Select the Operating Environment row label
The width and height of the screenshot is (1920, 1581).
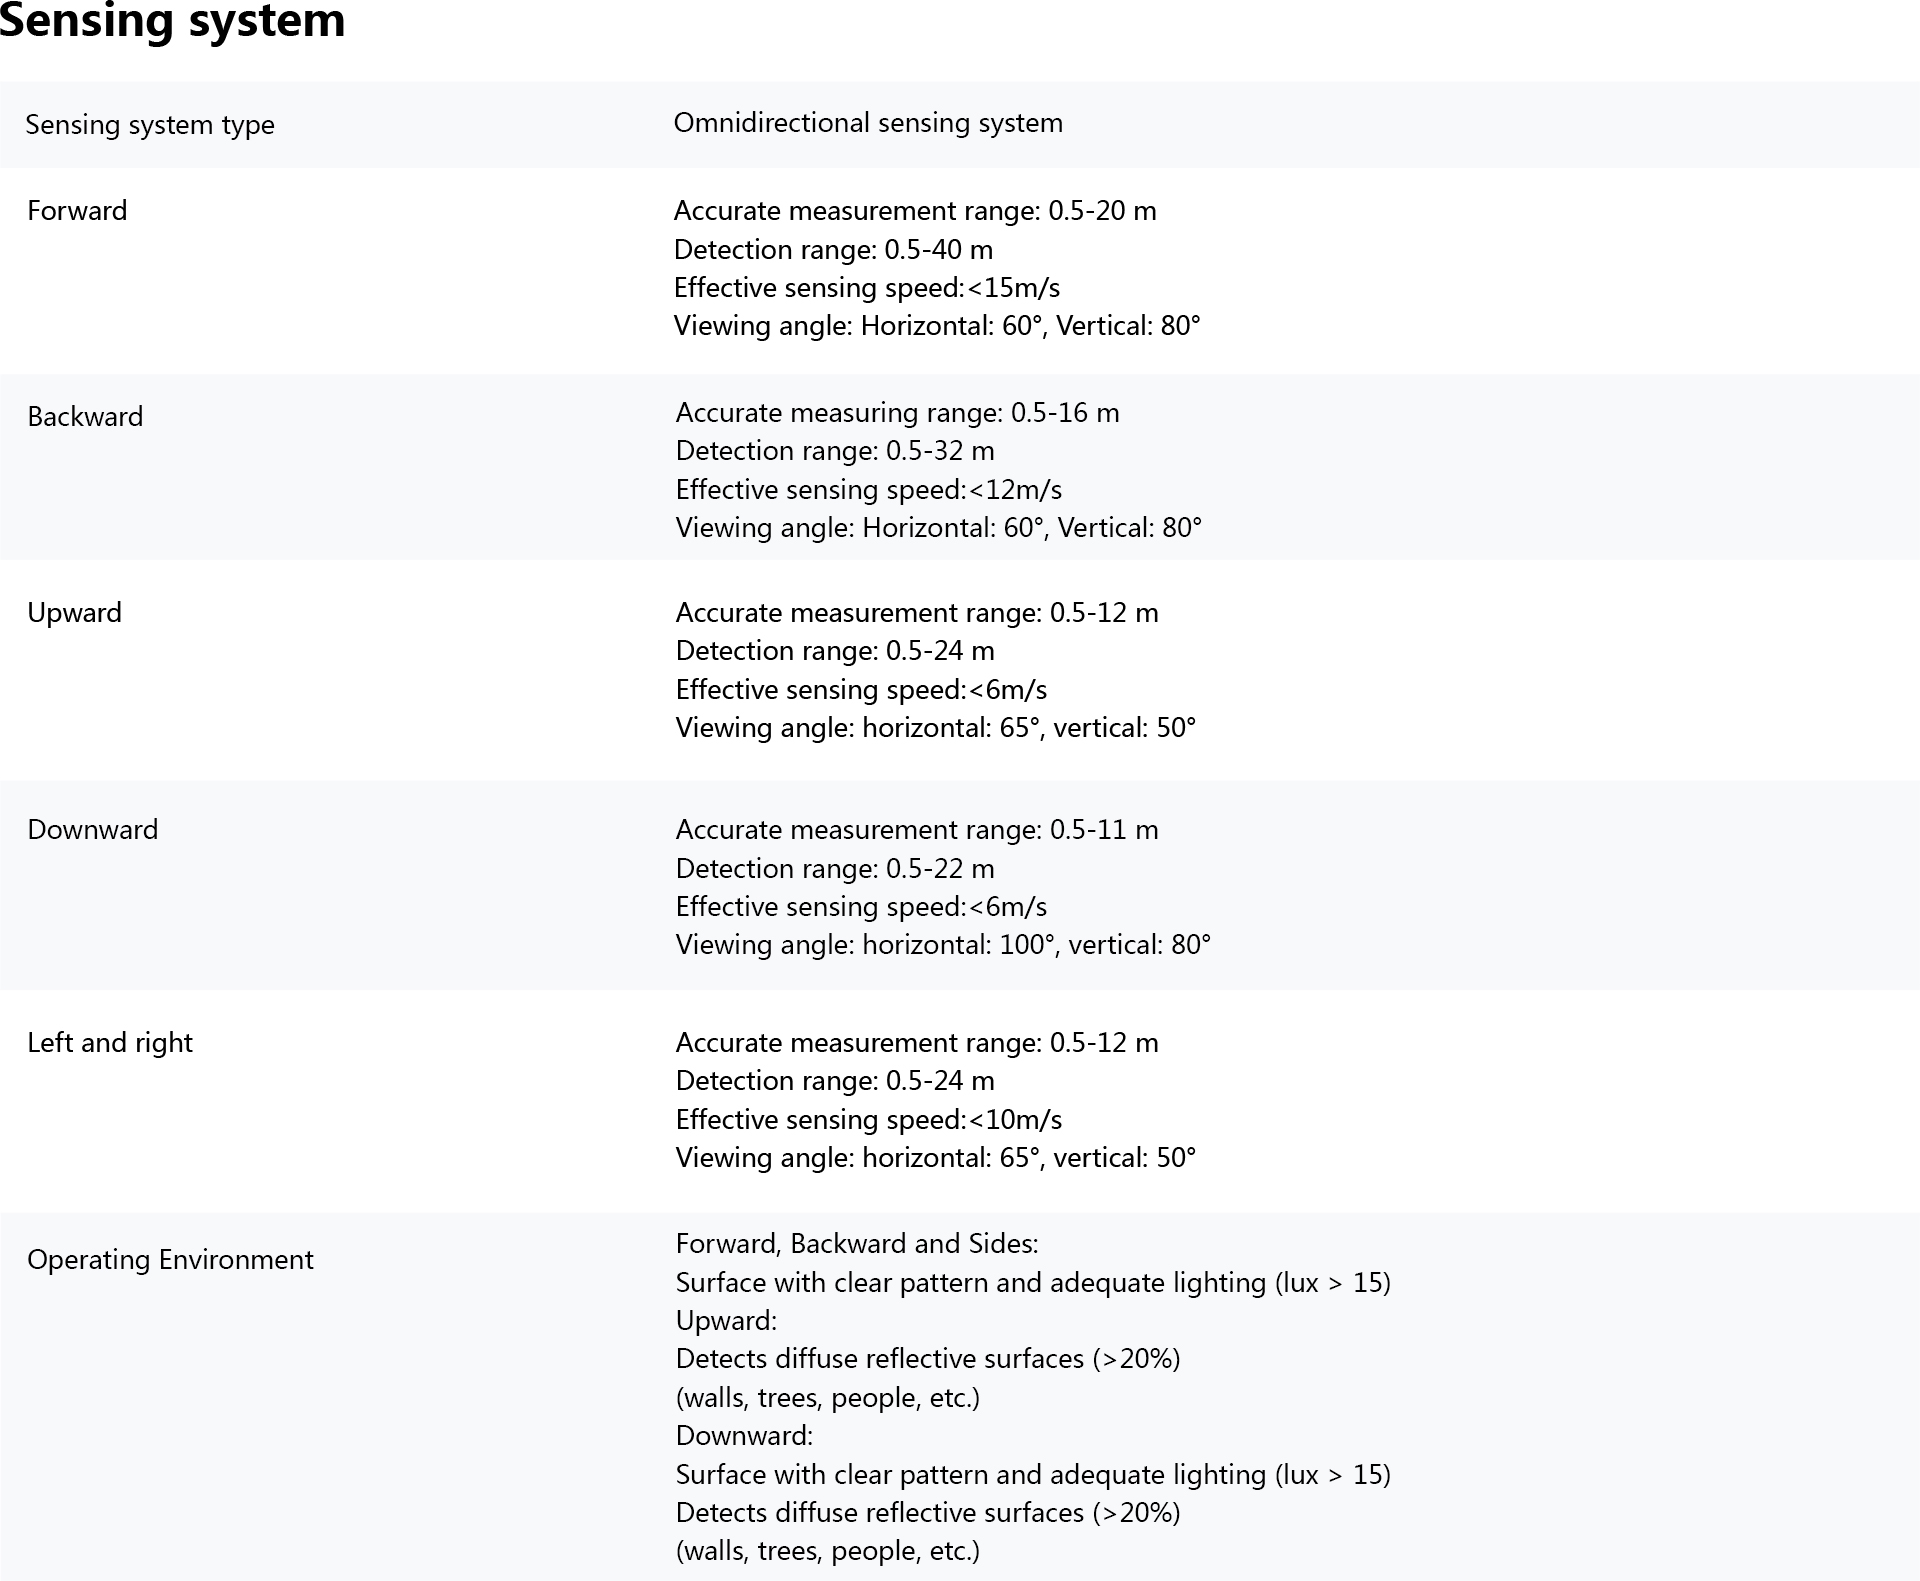point(170,1260)
